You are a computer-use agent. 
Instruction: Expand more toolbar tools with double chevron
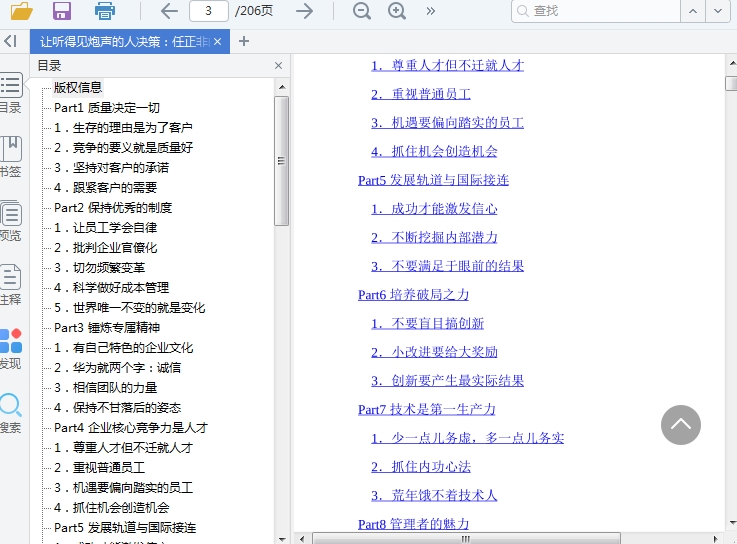pos(431,11)
